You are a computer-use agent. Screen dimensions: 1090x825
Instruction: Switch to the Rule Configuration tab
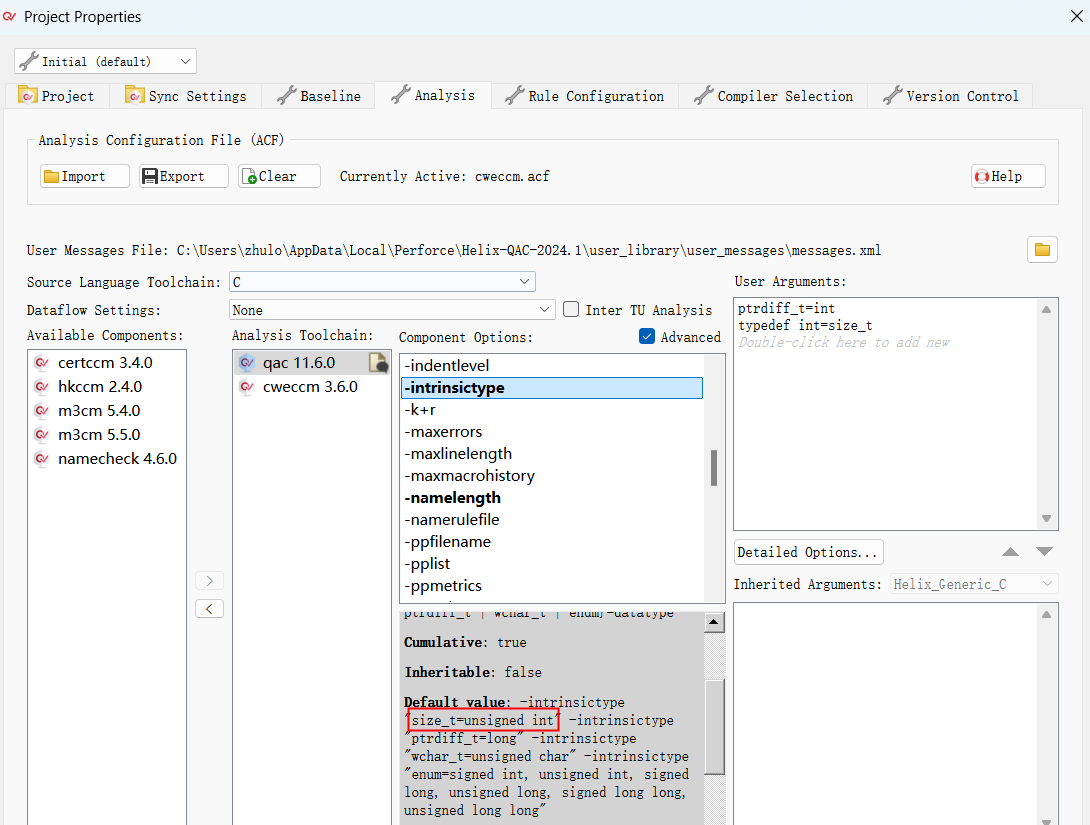click(x=584, y=96)
